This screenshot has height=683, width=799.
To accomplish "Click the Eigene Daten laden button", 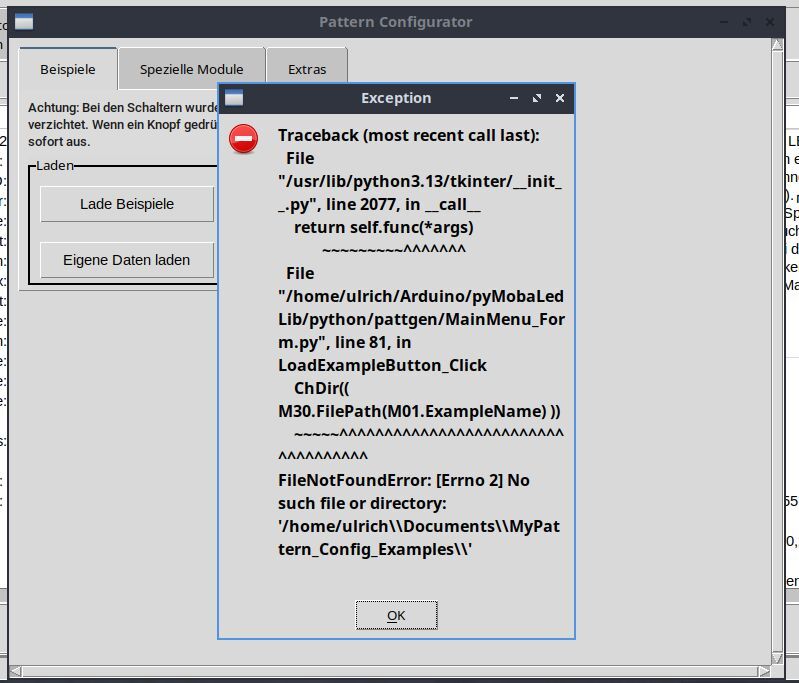I will point(126,260).
